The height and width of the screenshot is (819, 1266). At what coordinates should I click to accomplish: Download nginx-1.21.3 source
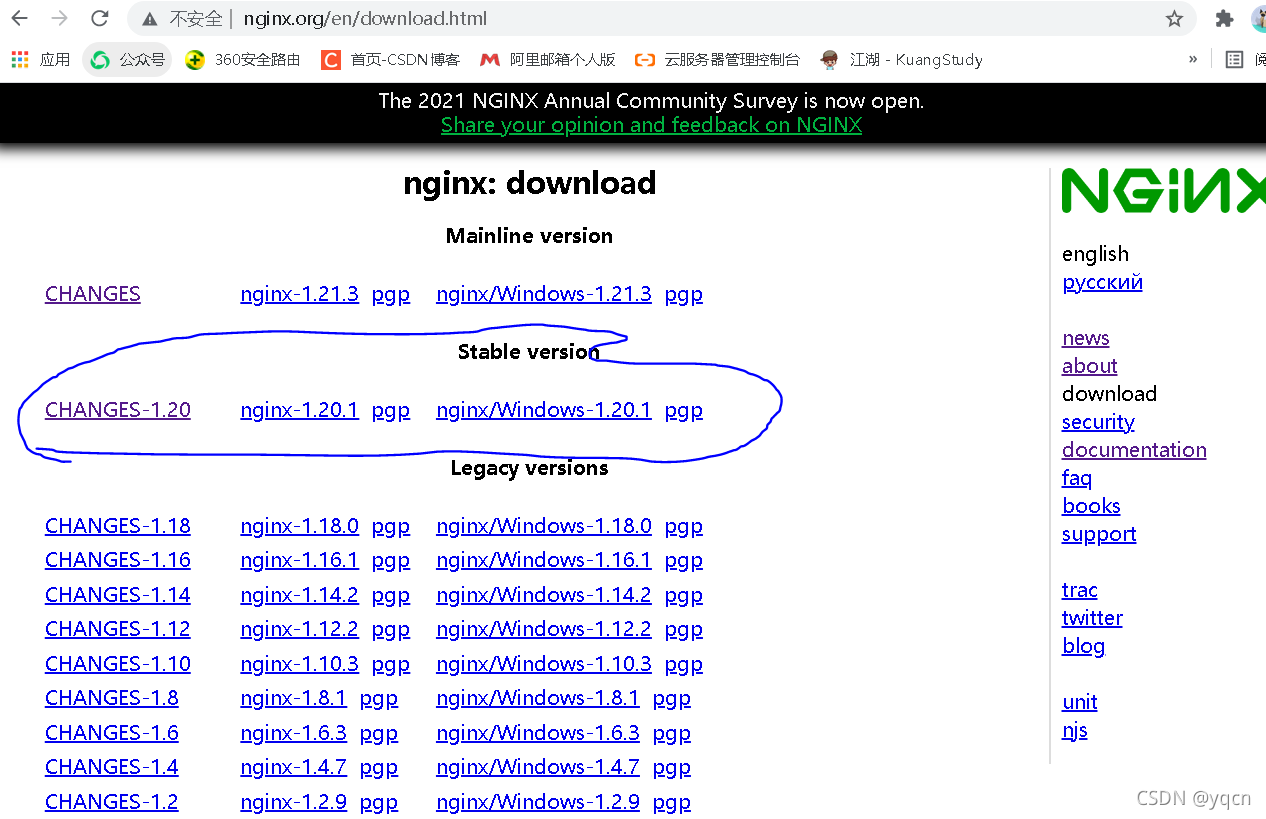click(x=299, y=294)
